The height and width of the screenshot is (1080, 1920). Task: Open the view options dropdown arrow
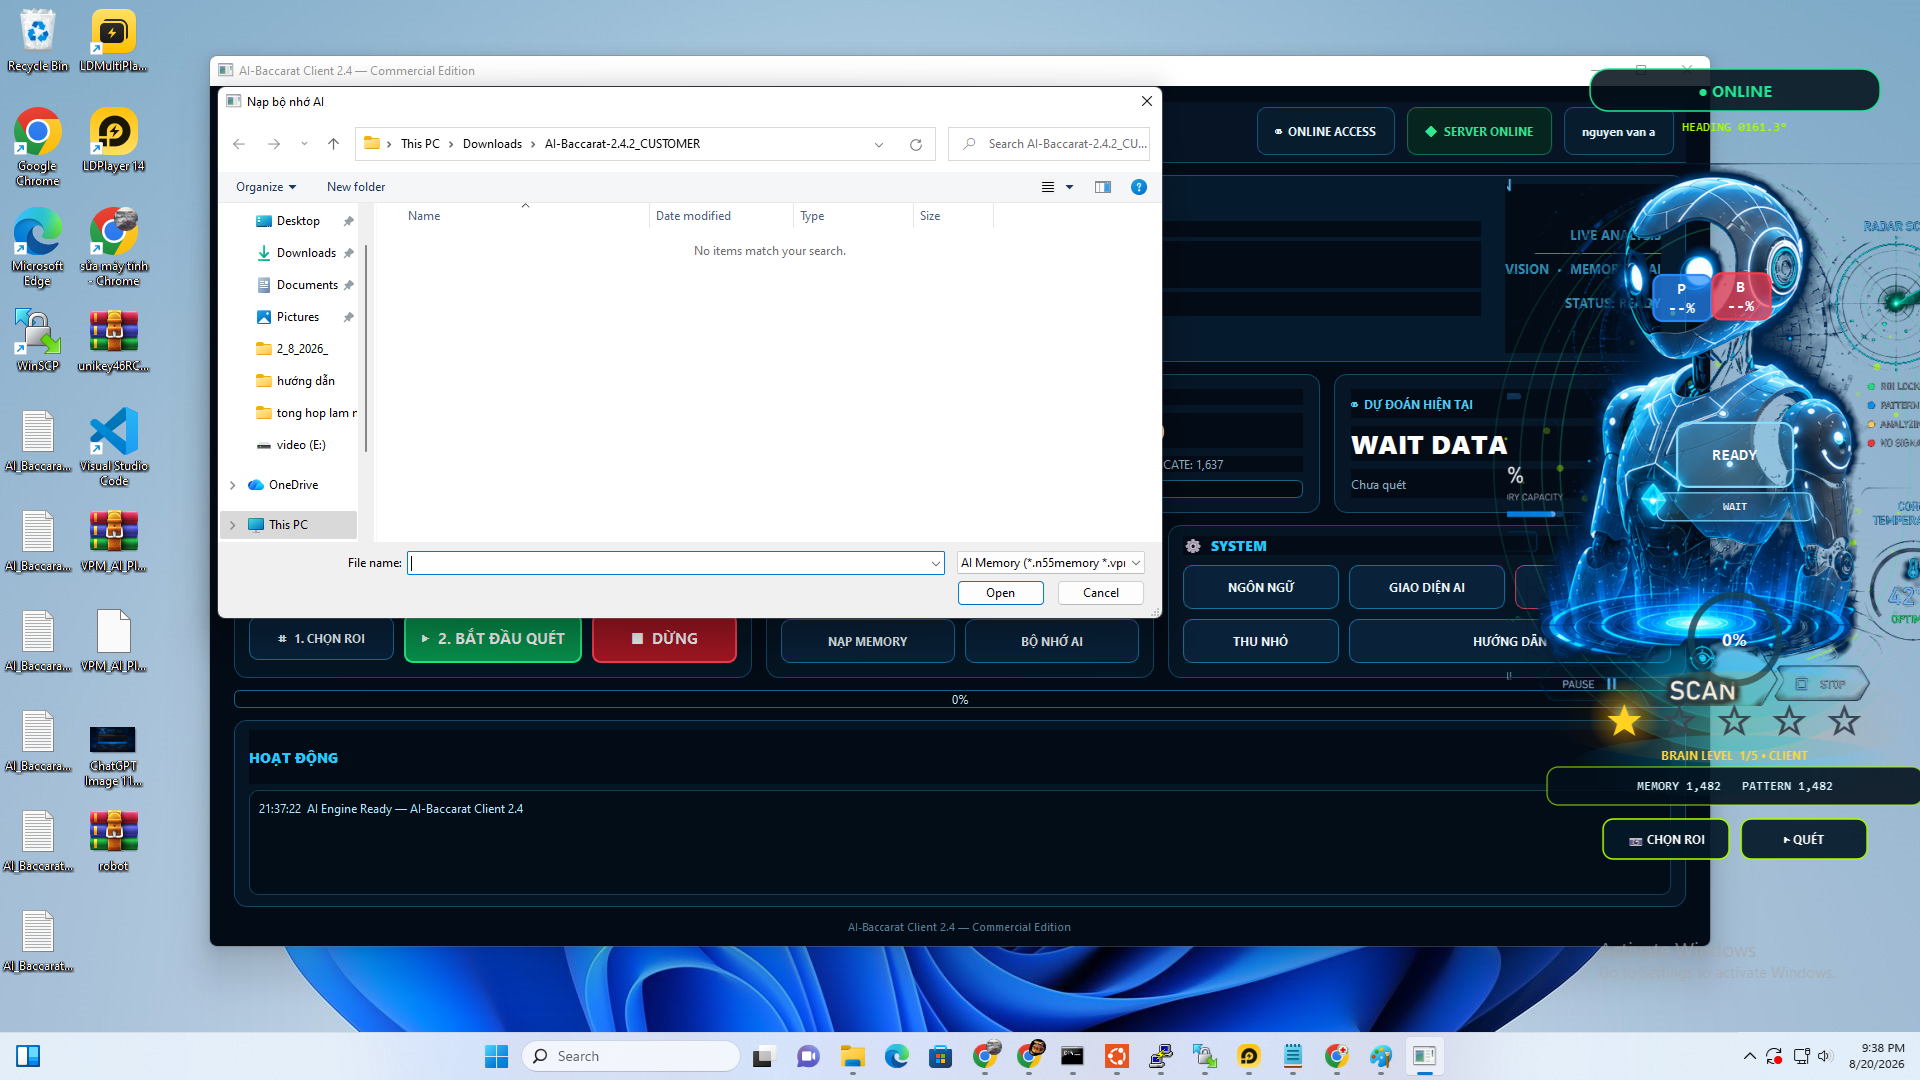(x=1069, y=187)
